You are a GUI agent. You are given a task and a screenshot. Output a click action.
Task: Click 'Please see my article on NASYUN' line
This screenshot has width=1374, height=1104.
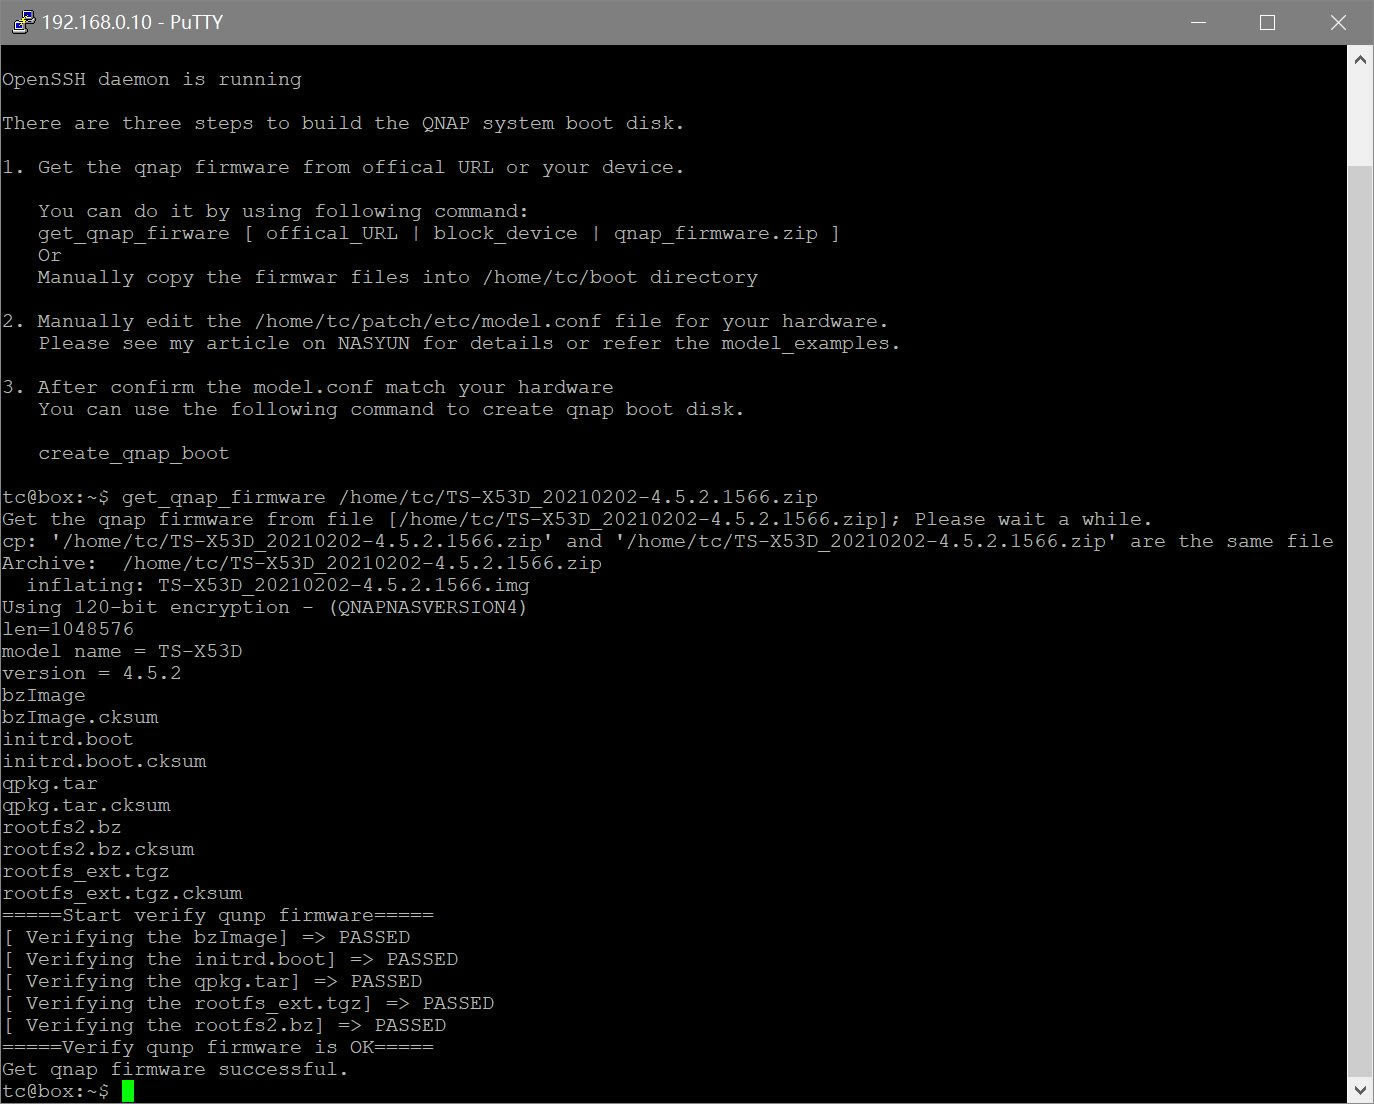click(x=469, y=343)
